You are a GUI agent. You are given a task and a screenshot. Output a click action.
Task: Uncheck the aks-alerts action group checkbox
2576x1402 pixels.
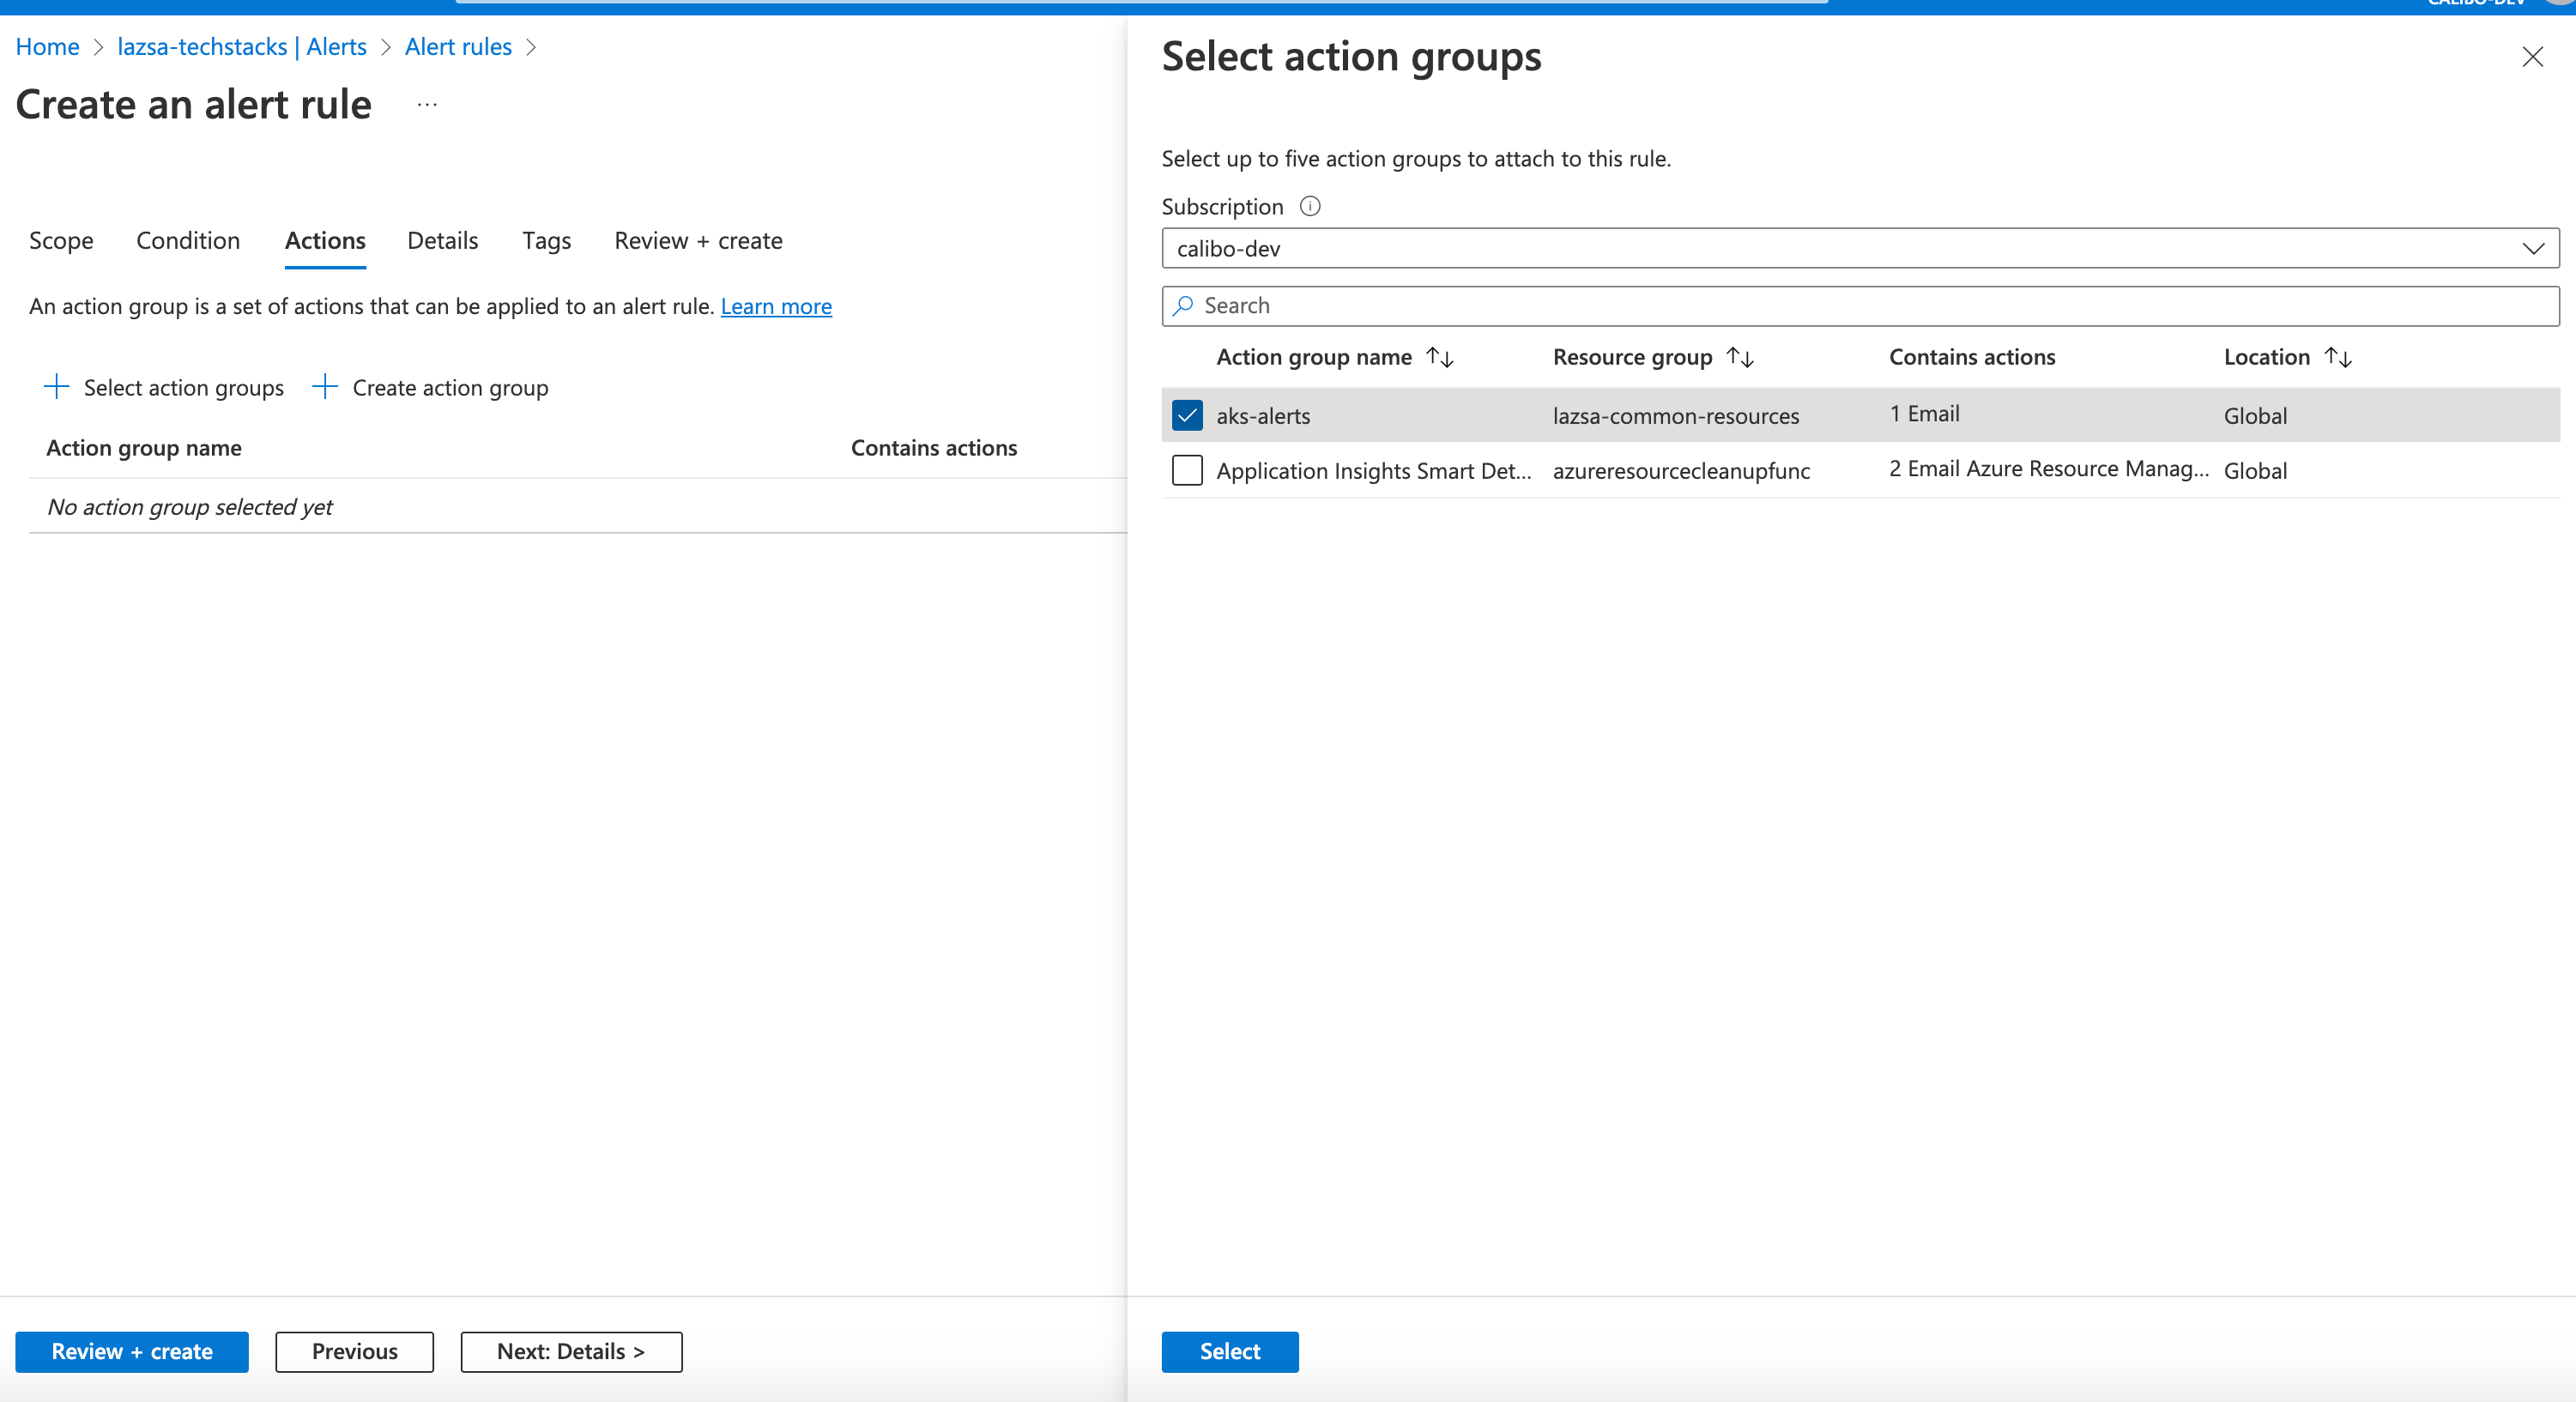[x=1187, y=415]
